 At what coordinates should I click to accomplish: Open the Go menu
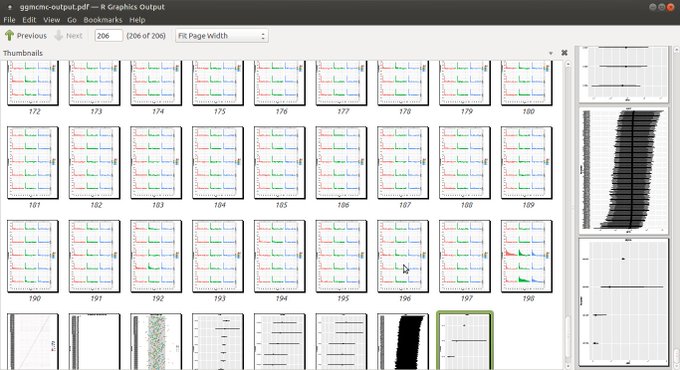coord(72,20)
